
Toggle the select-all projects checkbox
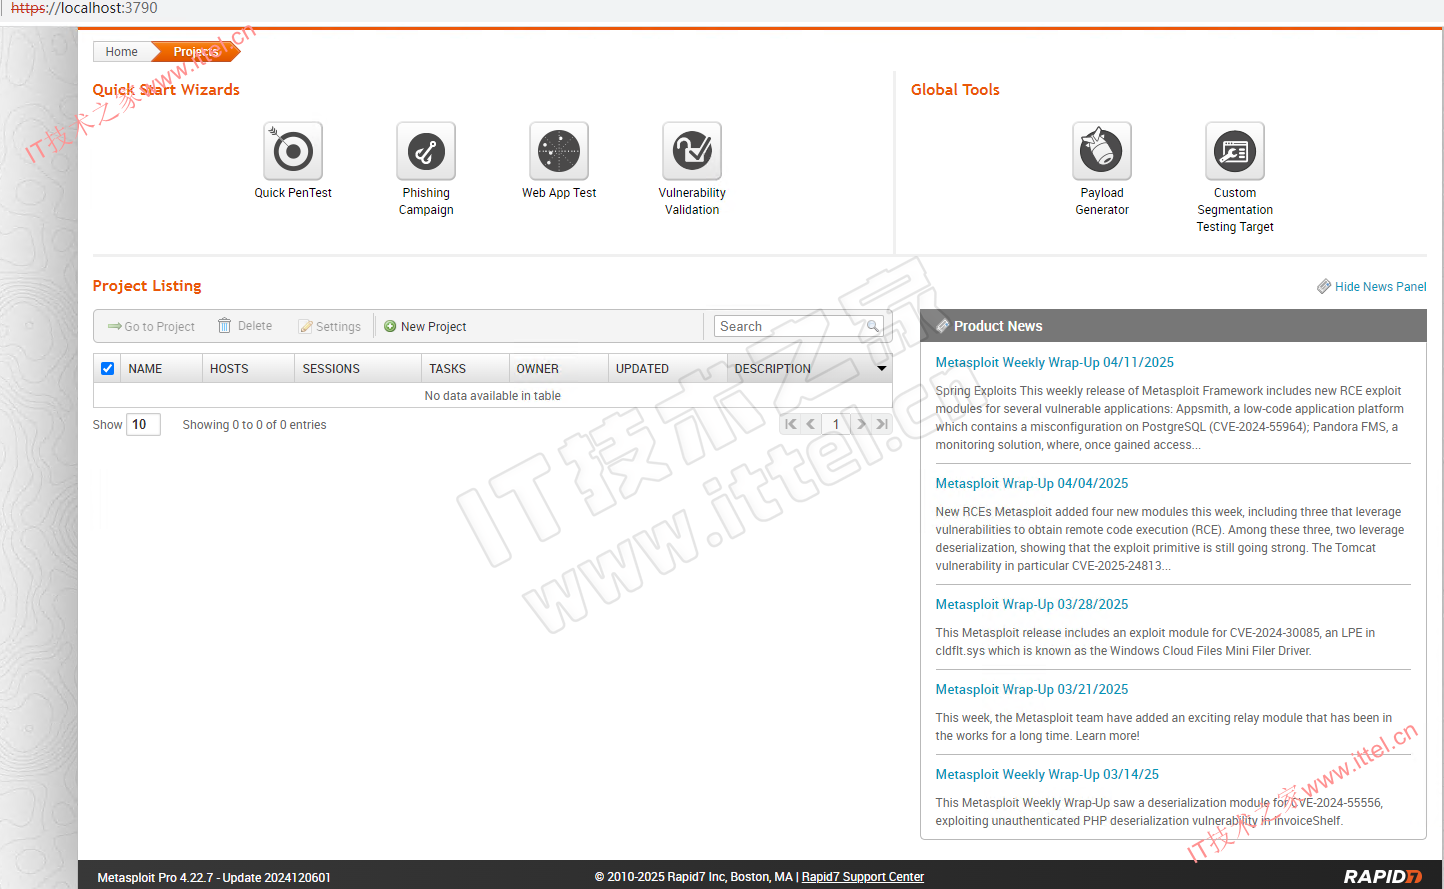(107, 368)
